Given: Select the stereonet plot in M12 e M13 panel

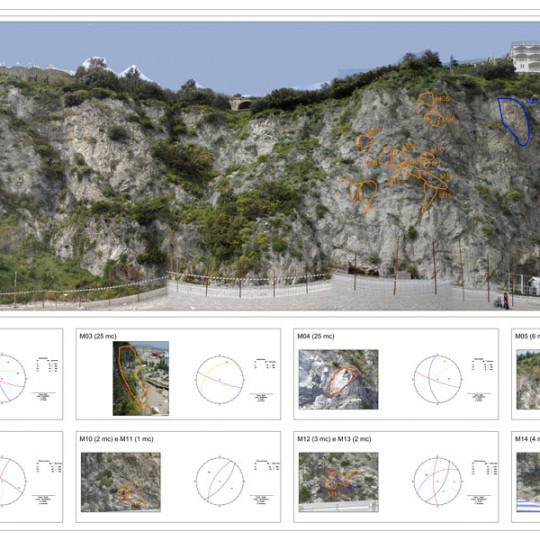Looking at the screenshot, I should point(438,481).
